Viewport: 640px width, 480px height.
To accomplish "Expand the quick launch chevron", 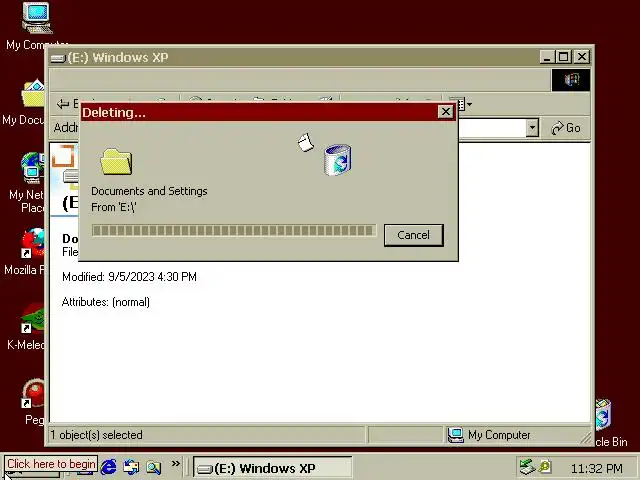I will [176, 464].
